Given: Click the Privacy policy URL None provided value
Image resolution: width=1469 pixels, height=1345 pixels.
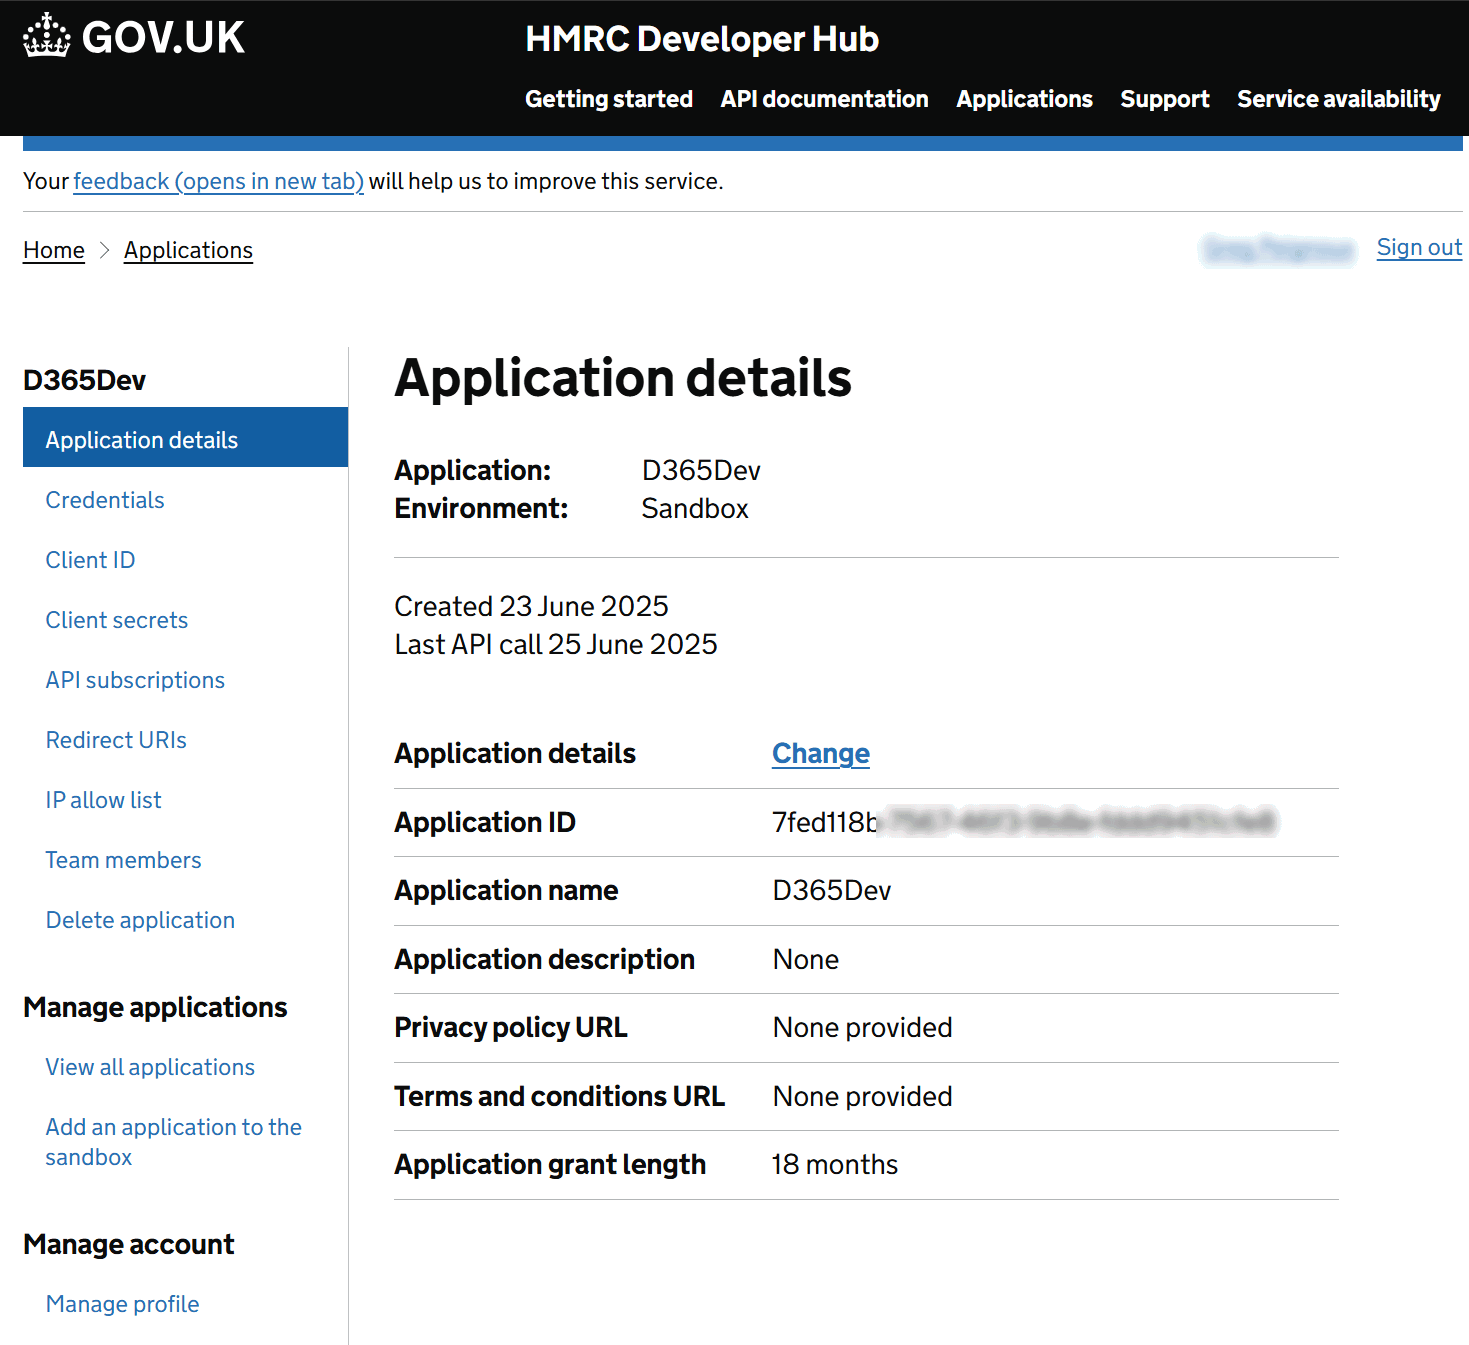Looking at the screenshot, I should pyautogui.click(x=862, y=1028).
